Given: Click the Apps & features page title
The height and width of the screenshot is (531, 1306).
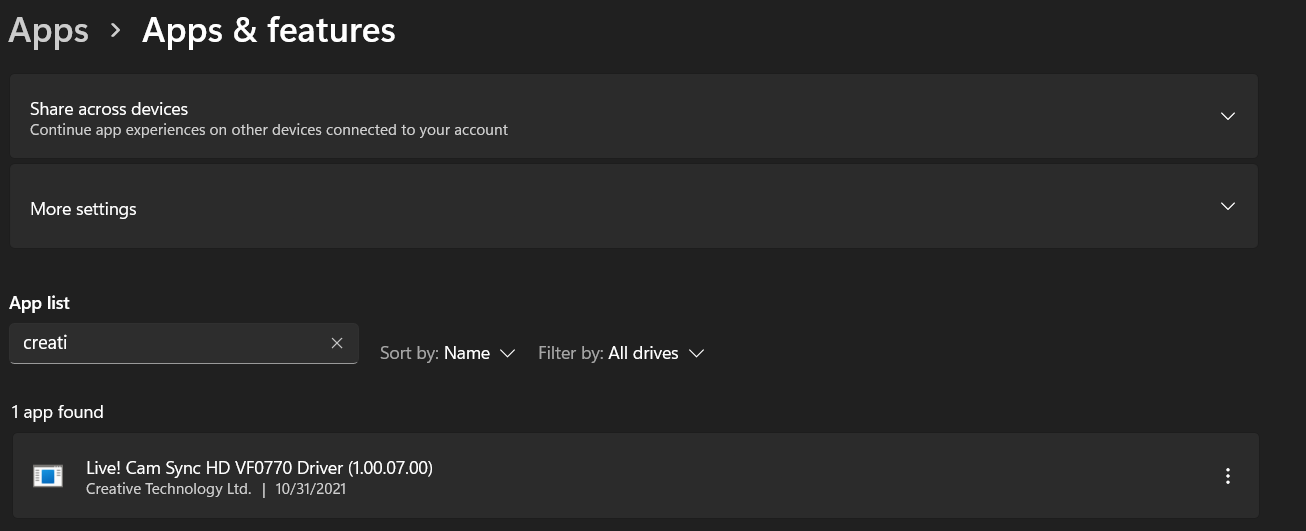Looking at the screenshot, I should (x=269, y=31).
